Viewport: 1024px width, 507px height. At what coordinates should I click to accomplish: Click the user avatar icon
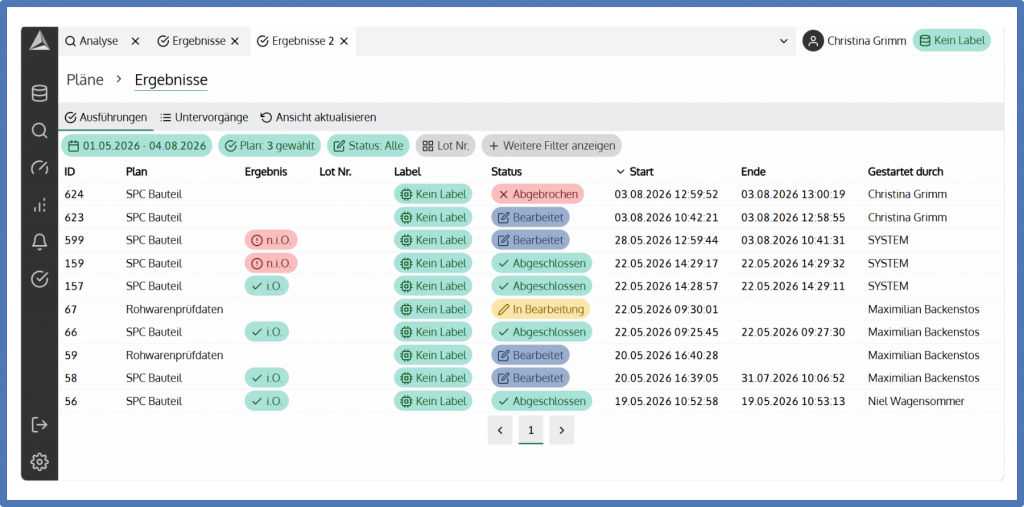click(x=812, y=41)
